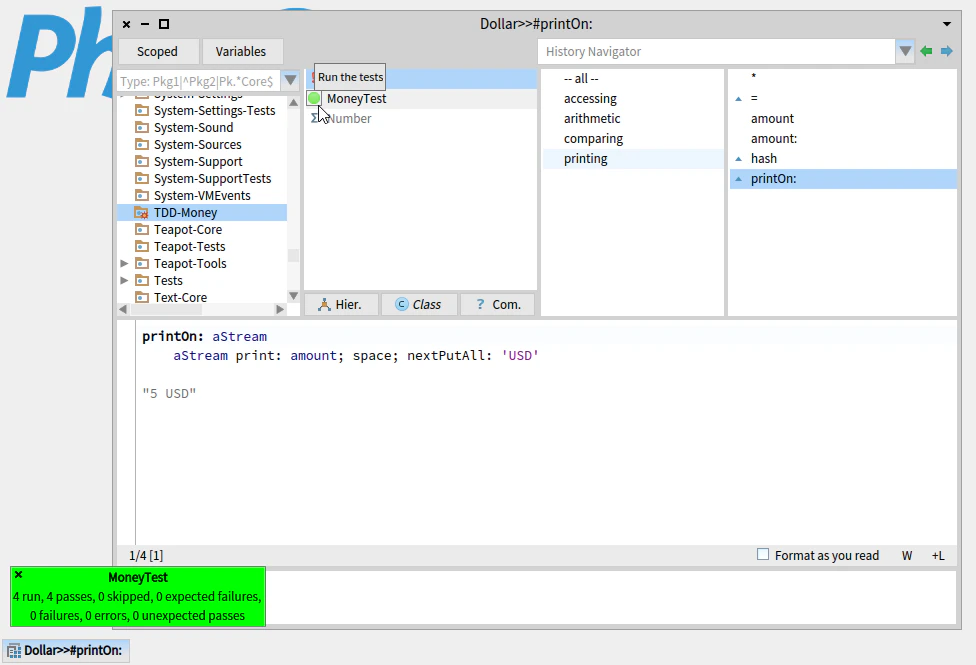Viewport: 976px width, 665px height.
Task: Click the System-Sound package icon
Action: click(x=142, y=128)
